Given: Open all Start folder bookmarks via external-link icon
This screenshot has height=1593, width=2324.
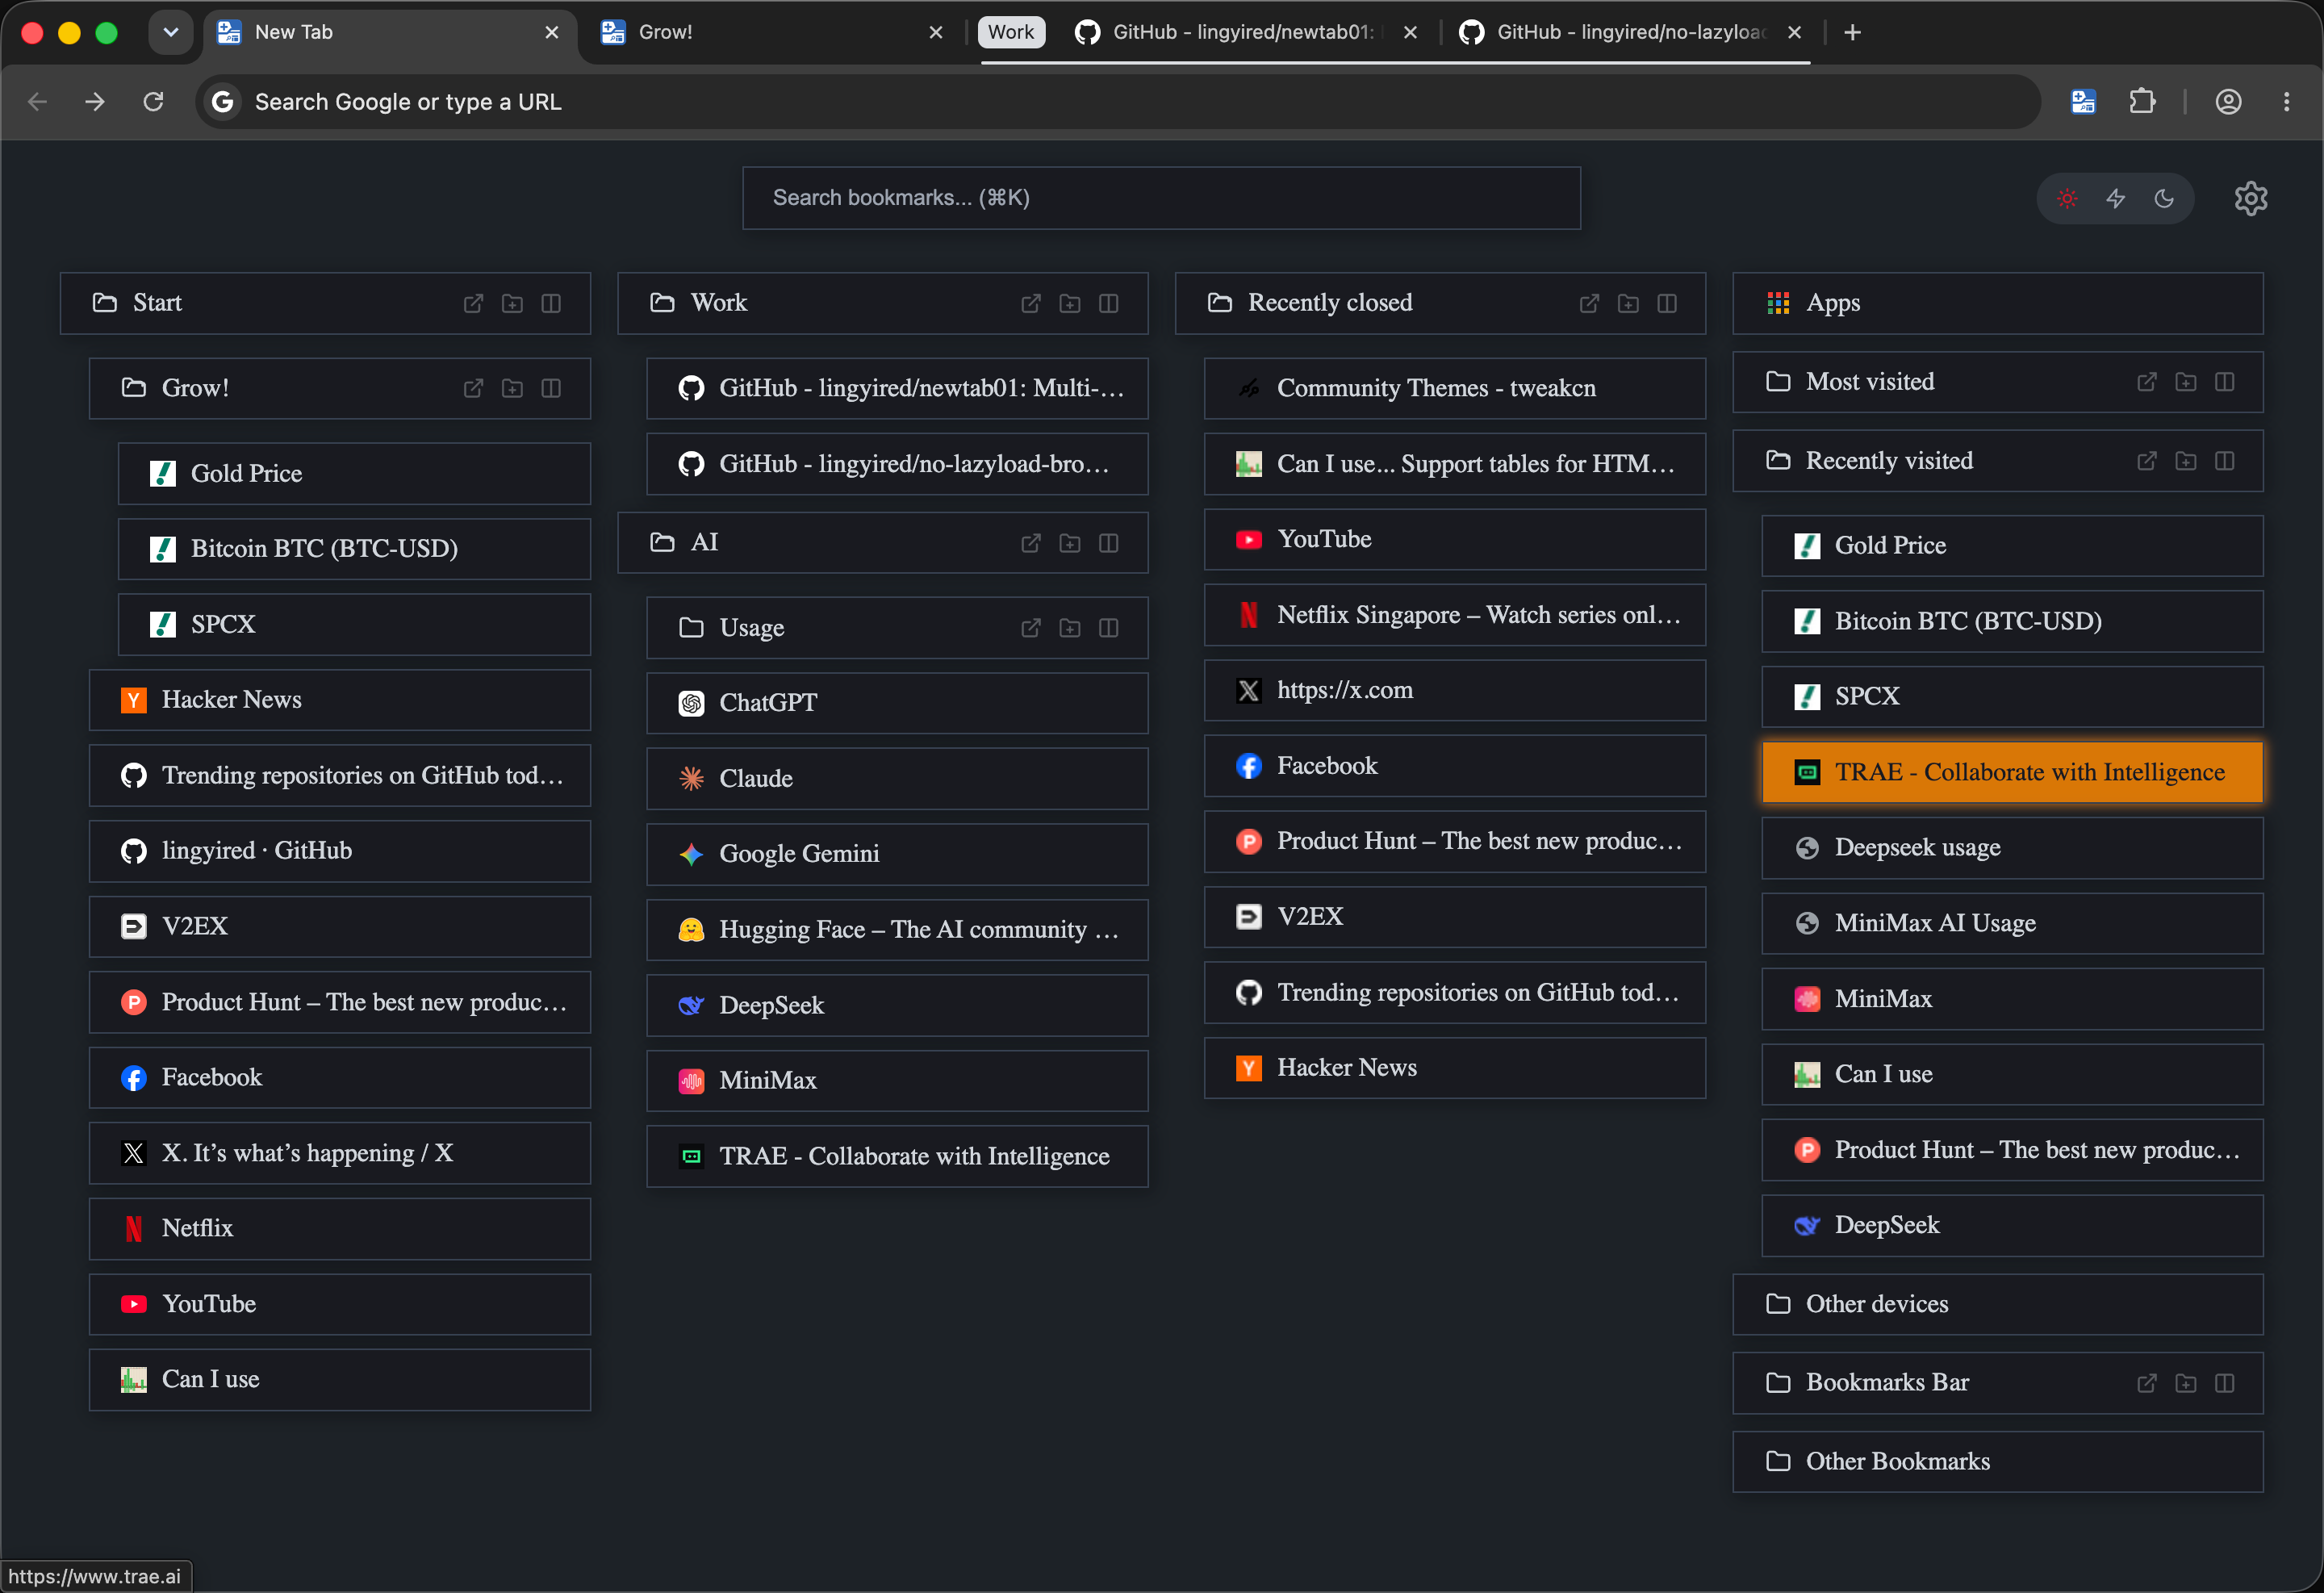Looking at the screenshot, I should (473, 303).
